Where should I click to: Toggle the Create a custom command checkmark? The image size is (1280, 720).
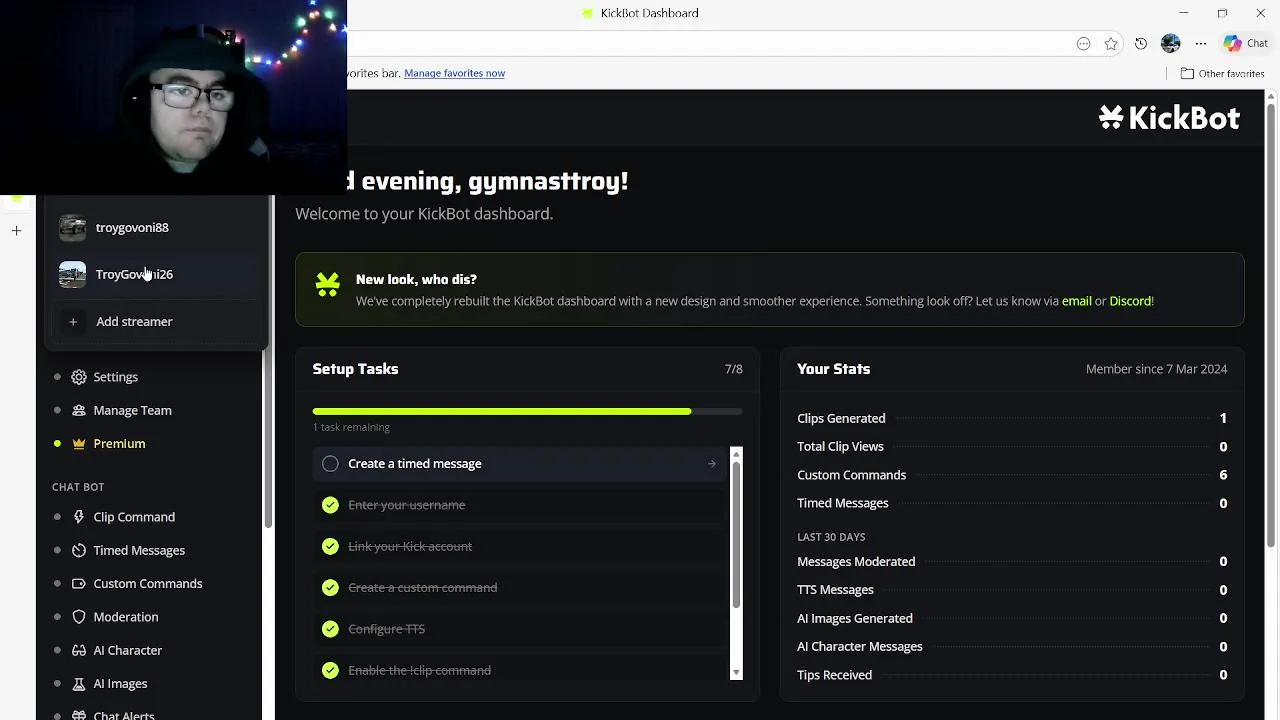330,587
